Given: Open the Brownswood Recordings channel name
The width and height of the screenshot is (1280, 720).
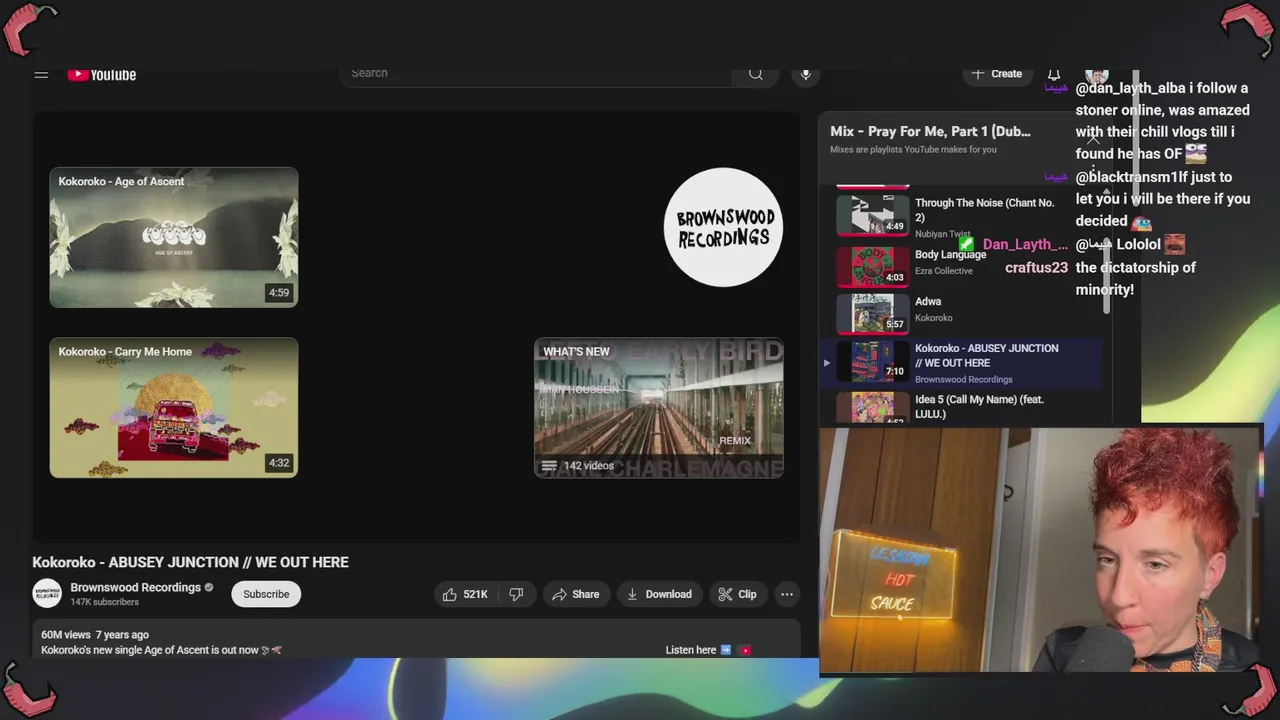Looking at the screenshot, I should [136, 587].
